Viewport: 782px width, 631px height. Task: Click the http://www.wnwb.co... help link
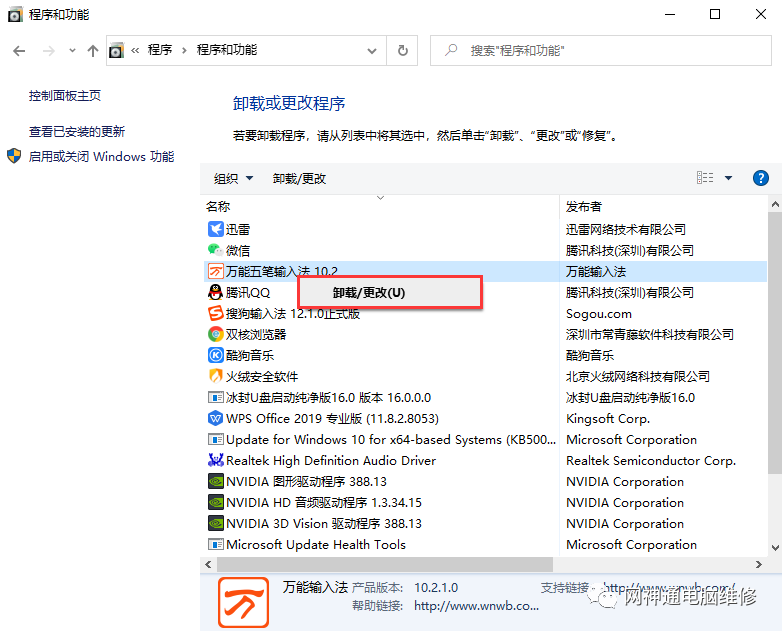point(476,606)
